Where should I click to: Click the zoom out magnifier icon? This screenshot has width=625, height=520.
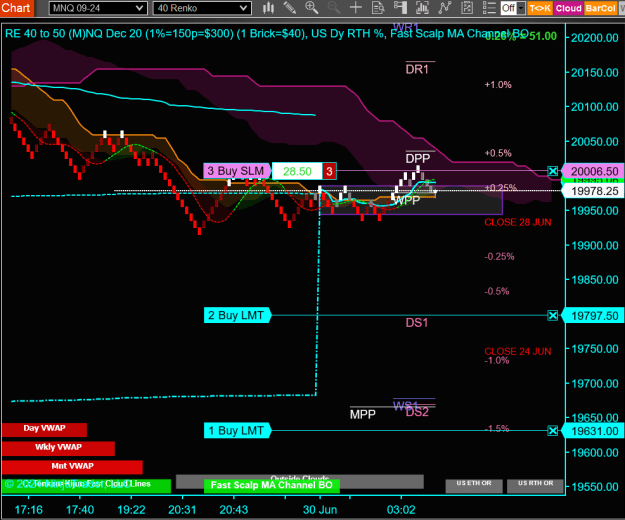click(x=334, y=8)
